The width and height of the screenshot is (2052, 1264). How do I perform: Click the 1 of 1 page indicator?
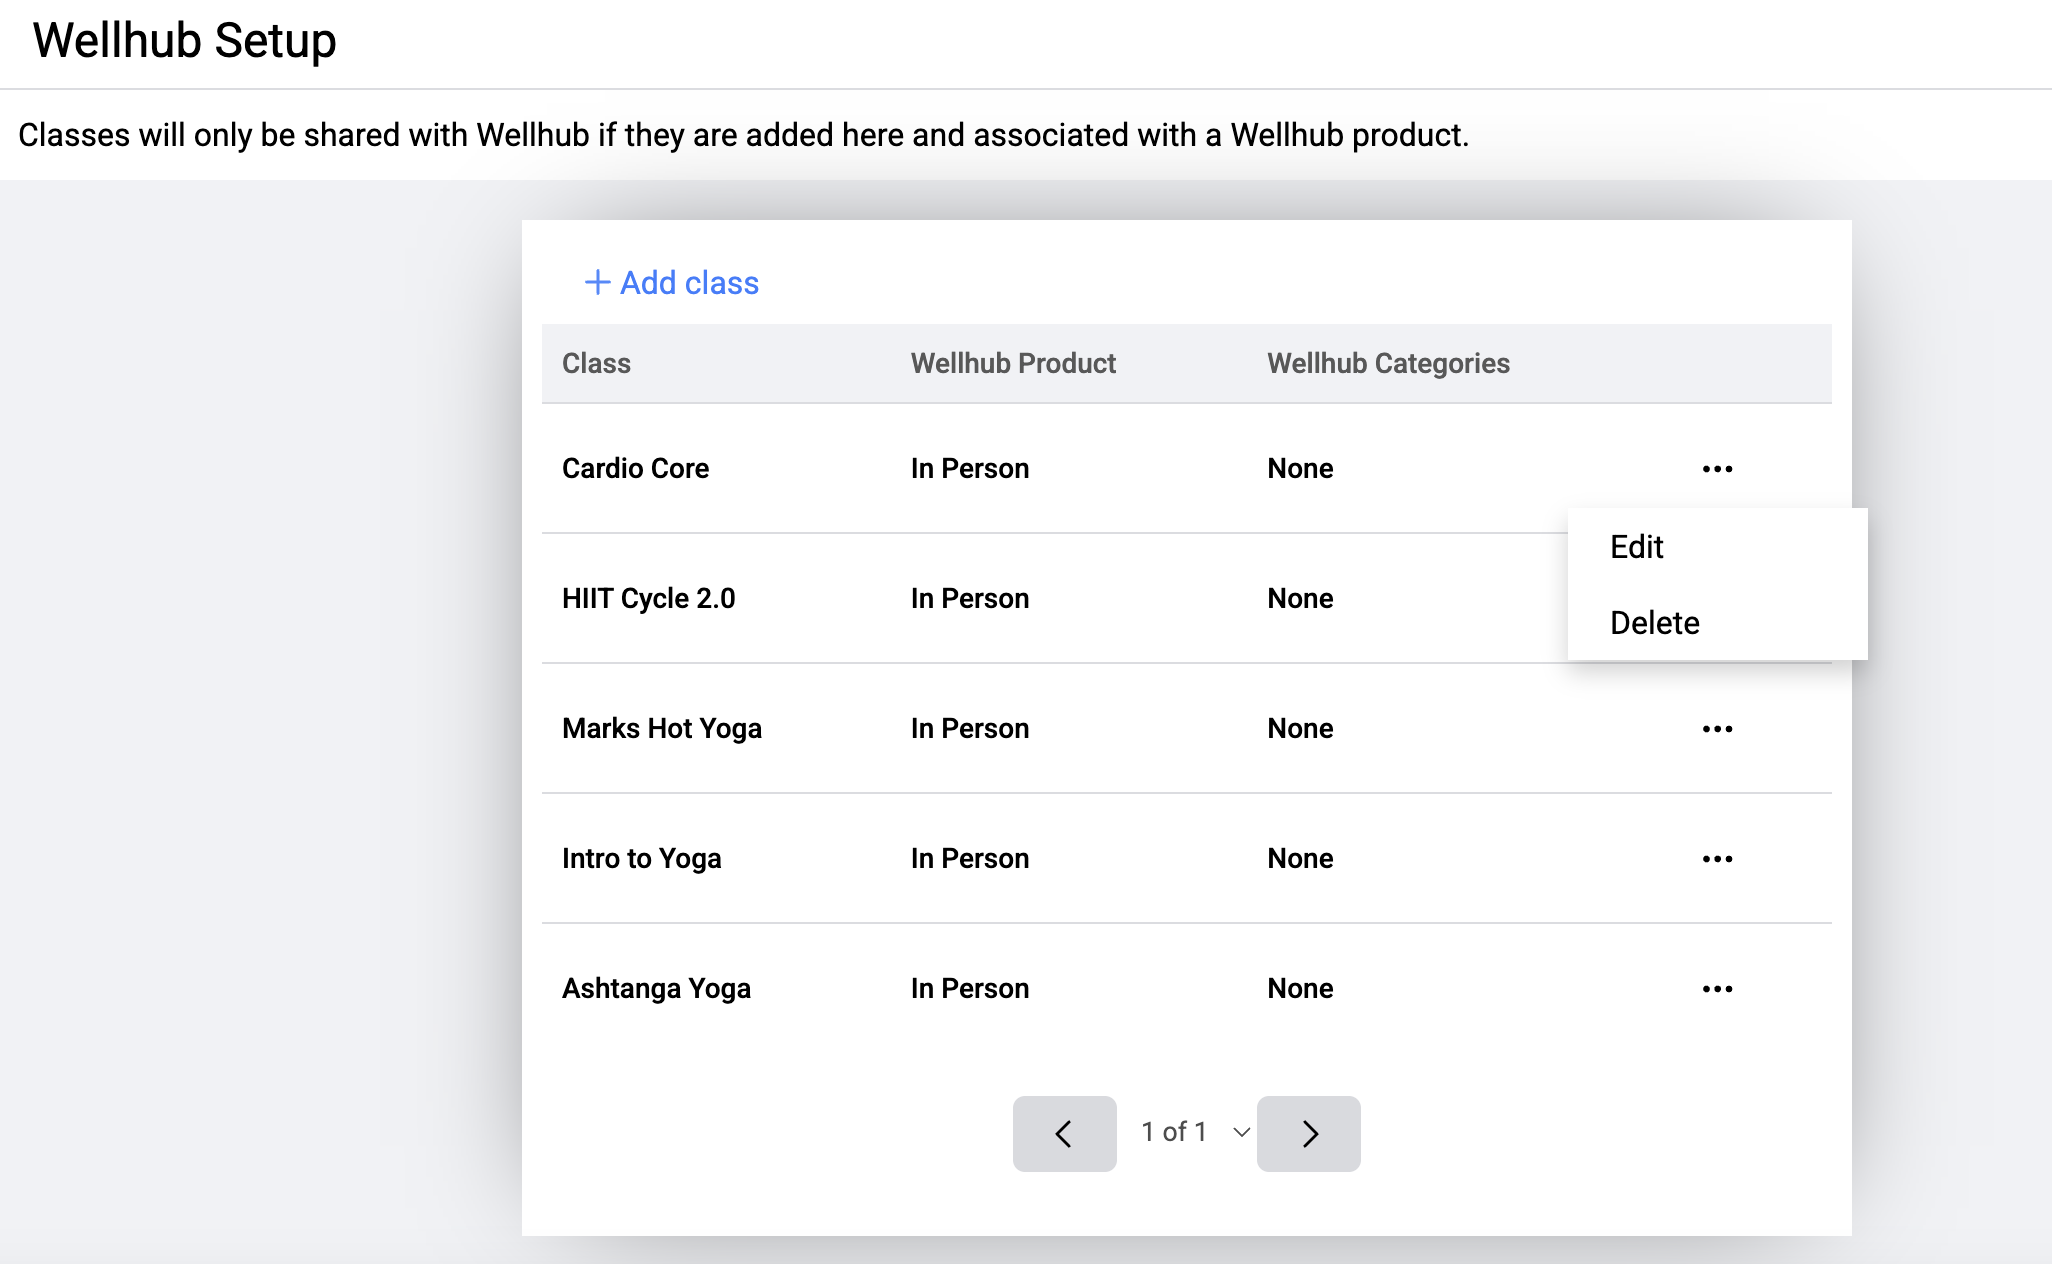click(x=1174, y=1132)
